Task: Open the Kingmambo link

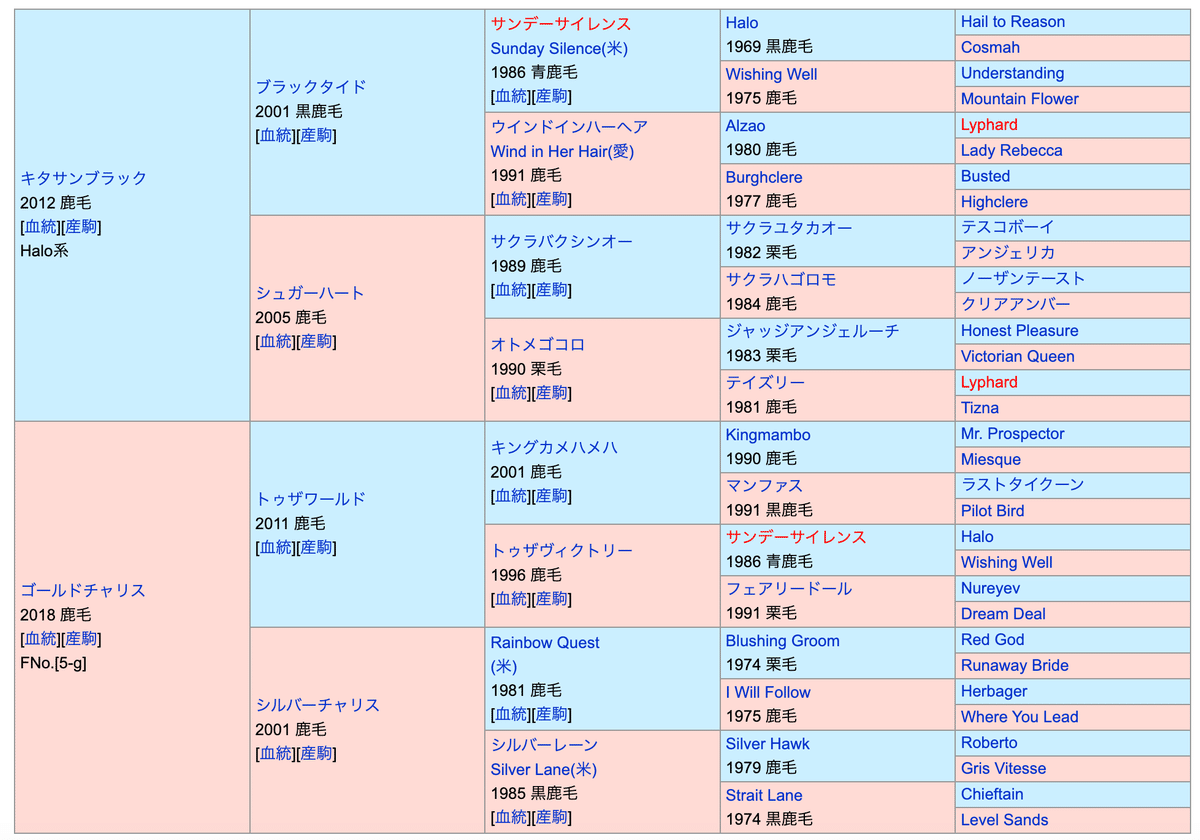Action: [x=767, y=435]
